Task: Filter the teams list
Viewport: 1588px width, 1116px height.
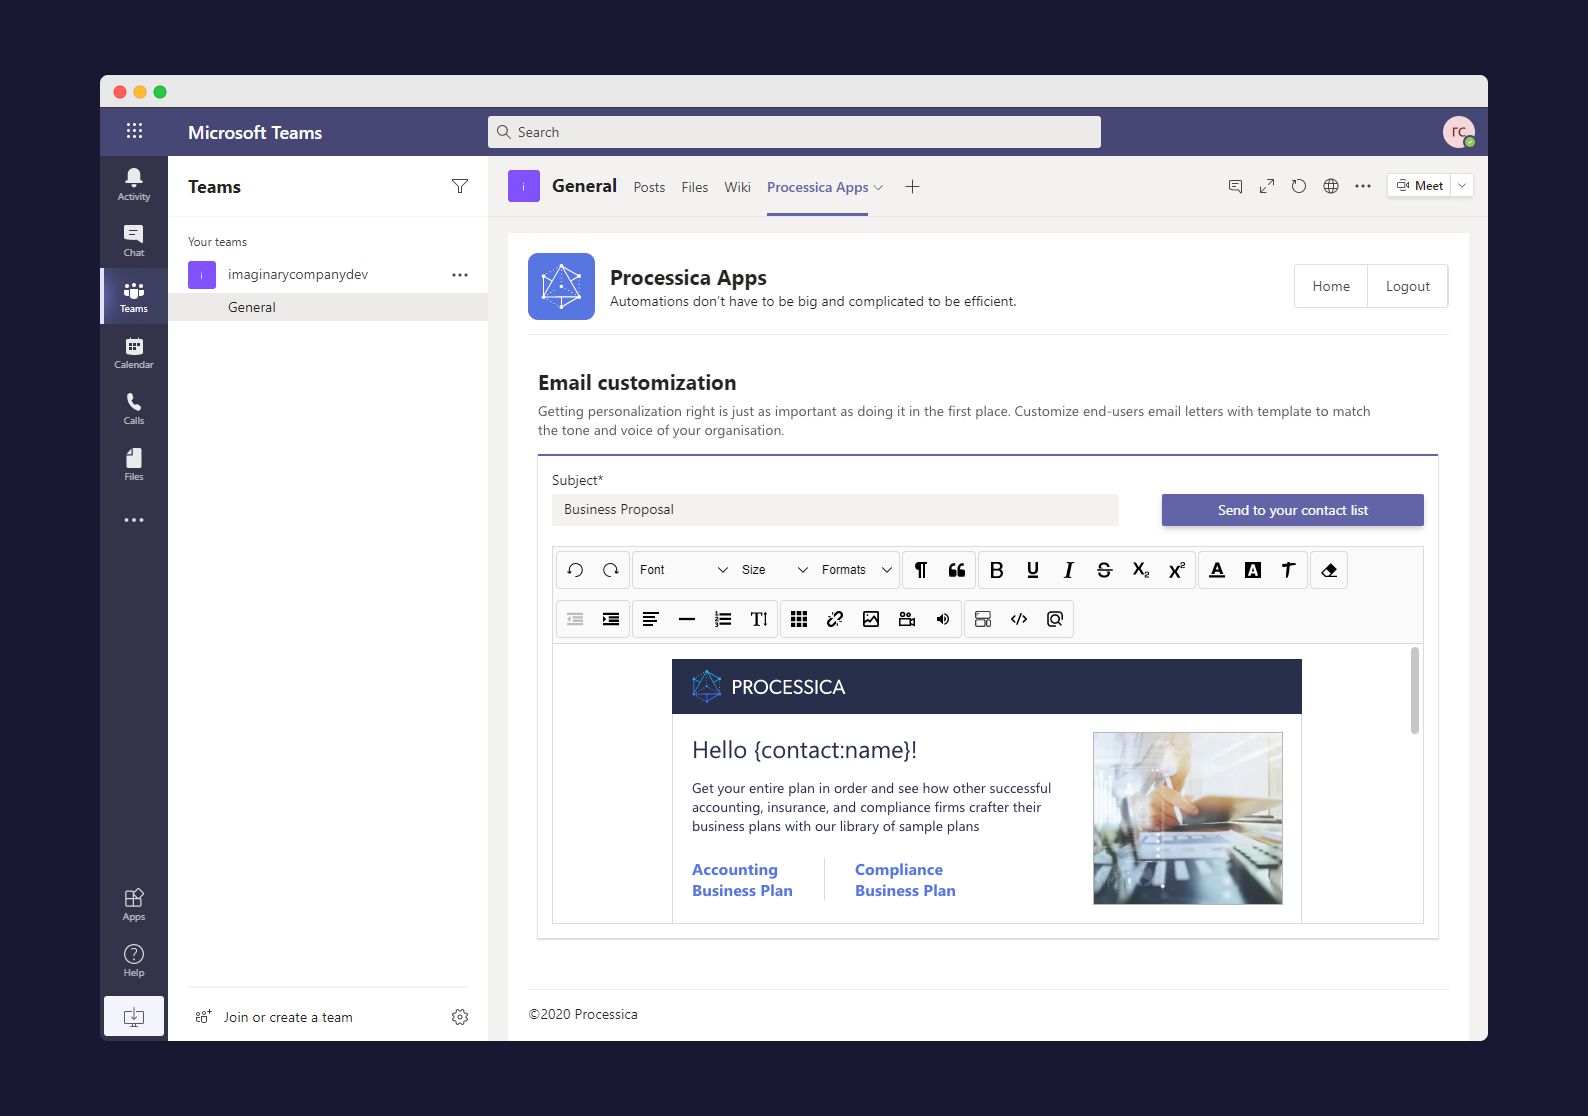Action: click(460, 186)
